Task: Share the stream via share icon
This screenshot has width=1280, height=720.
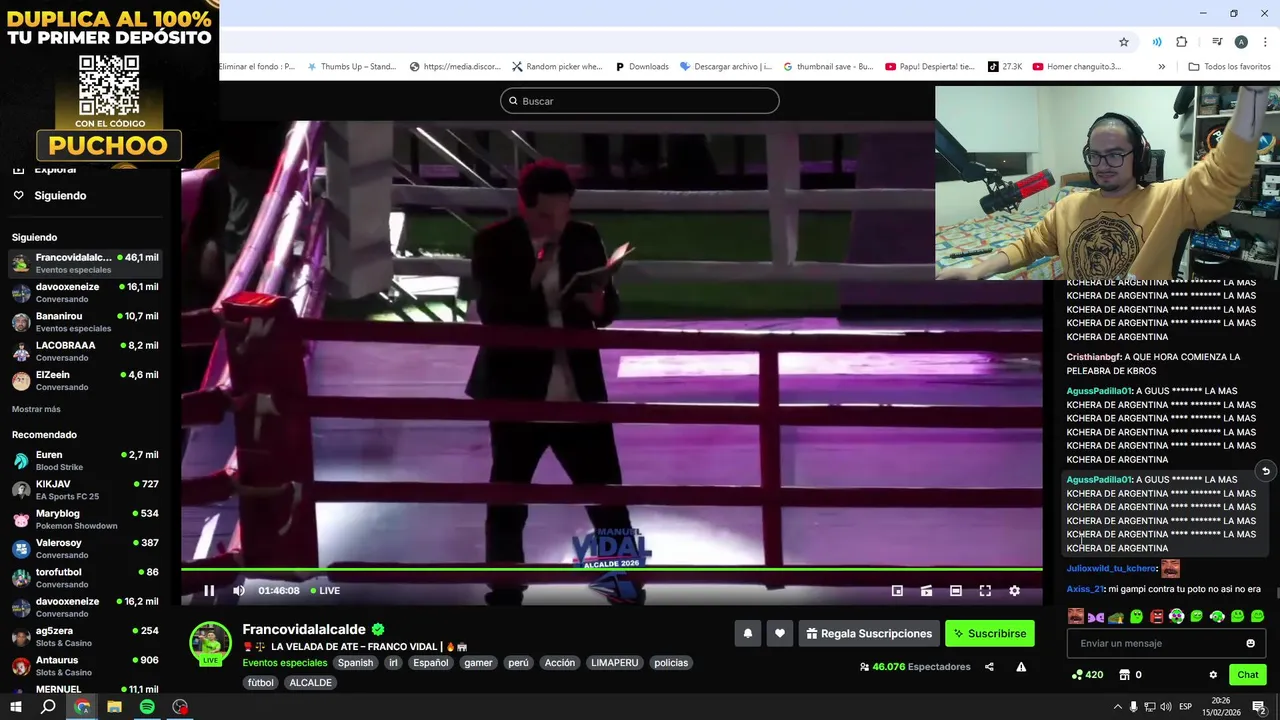Action: pos(989,667)
